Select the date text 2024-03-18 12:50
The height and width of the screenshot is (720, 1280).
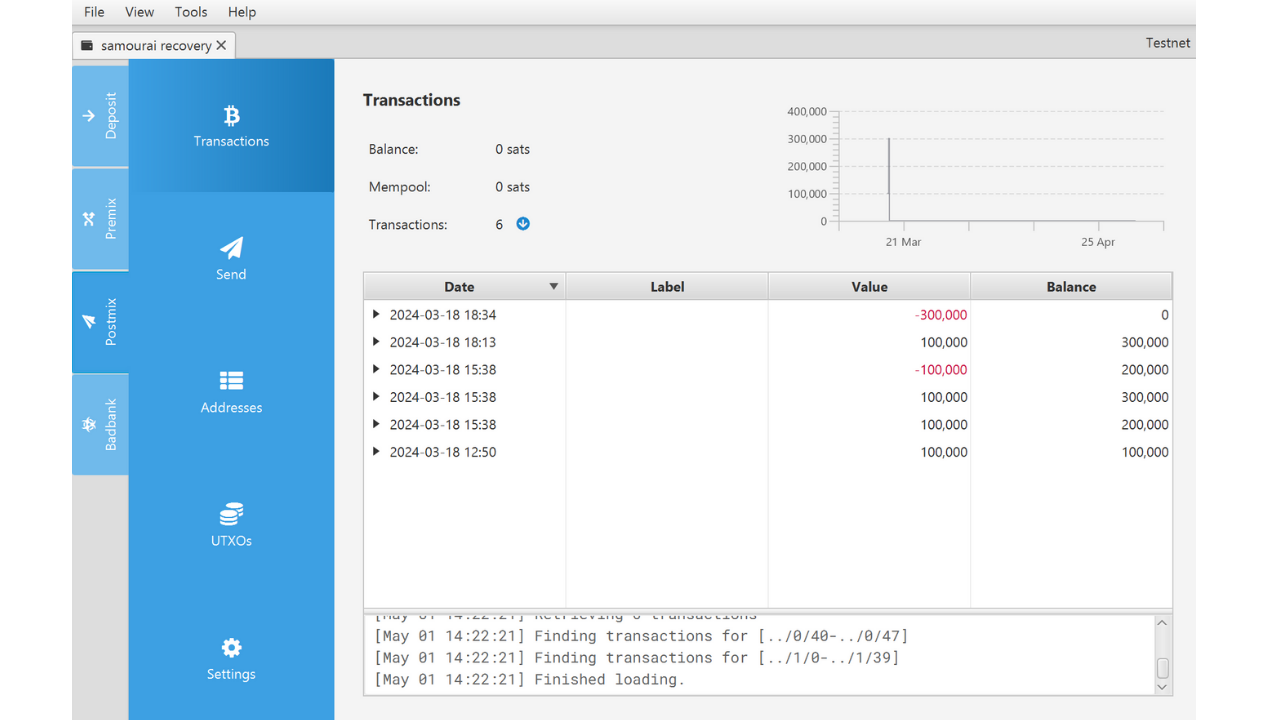tap(443, 452)
